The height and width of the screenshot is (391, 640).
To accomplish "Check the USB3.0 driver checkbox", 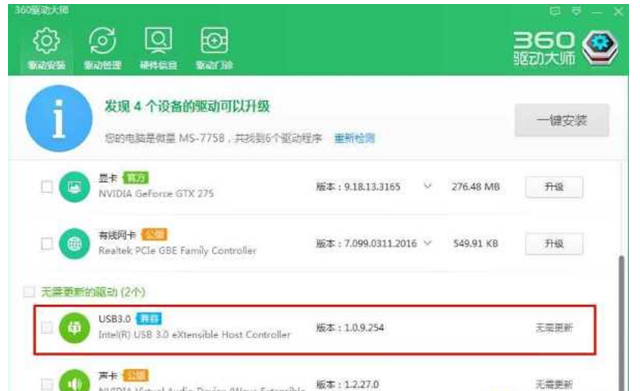I will pyautogui.click(x=47, y=328).
